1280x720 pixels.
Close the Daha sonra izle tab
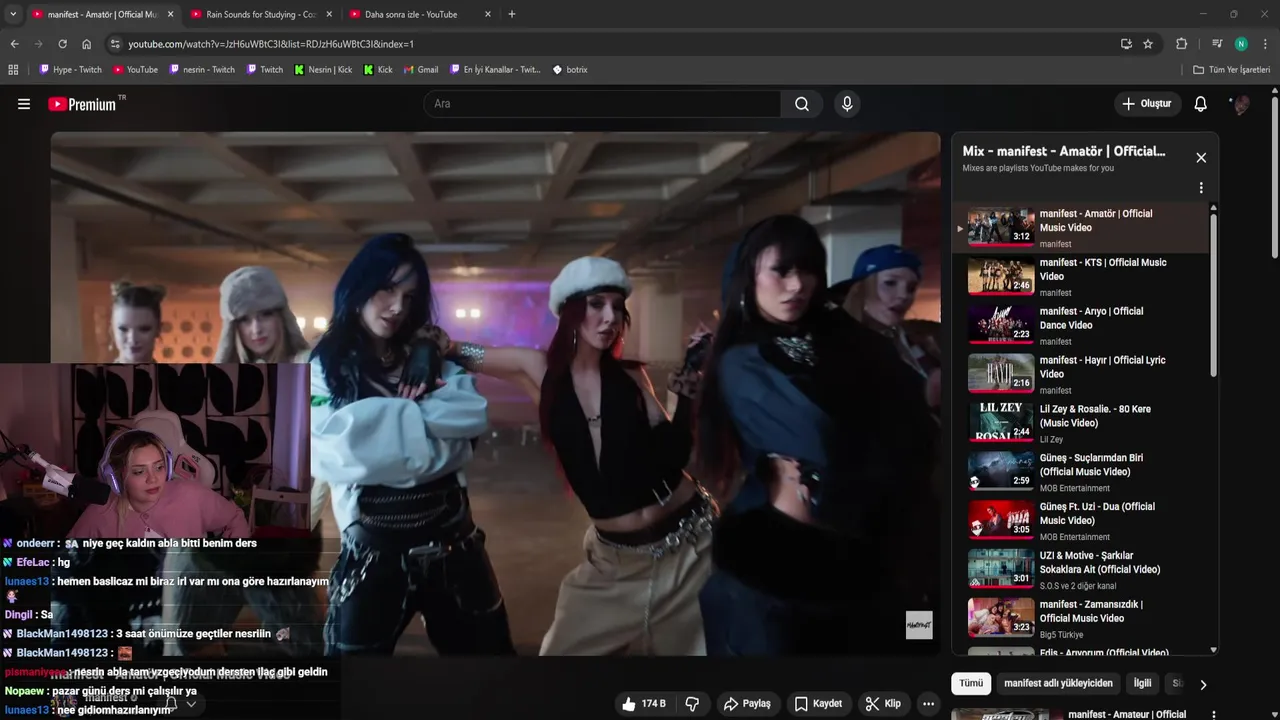488,14
